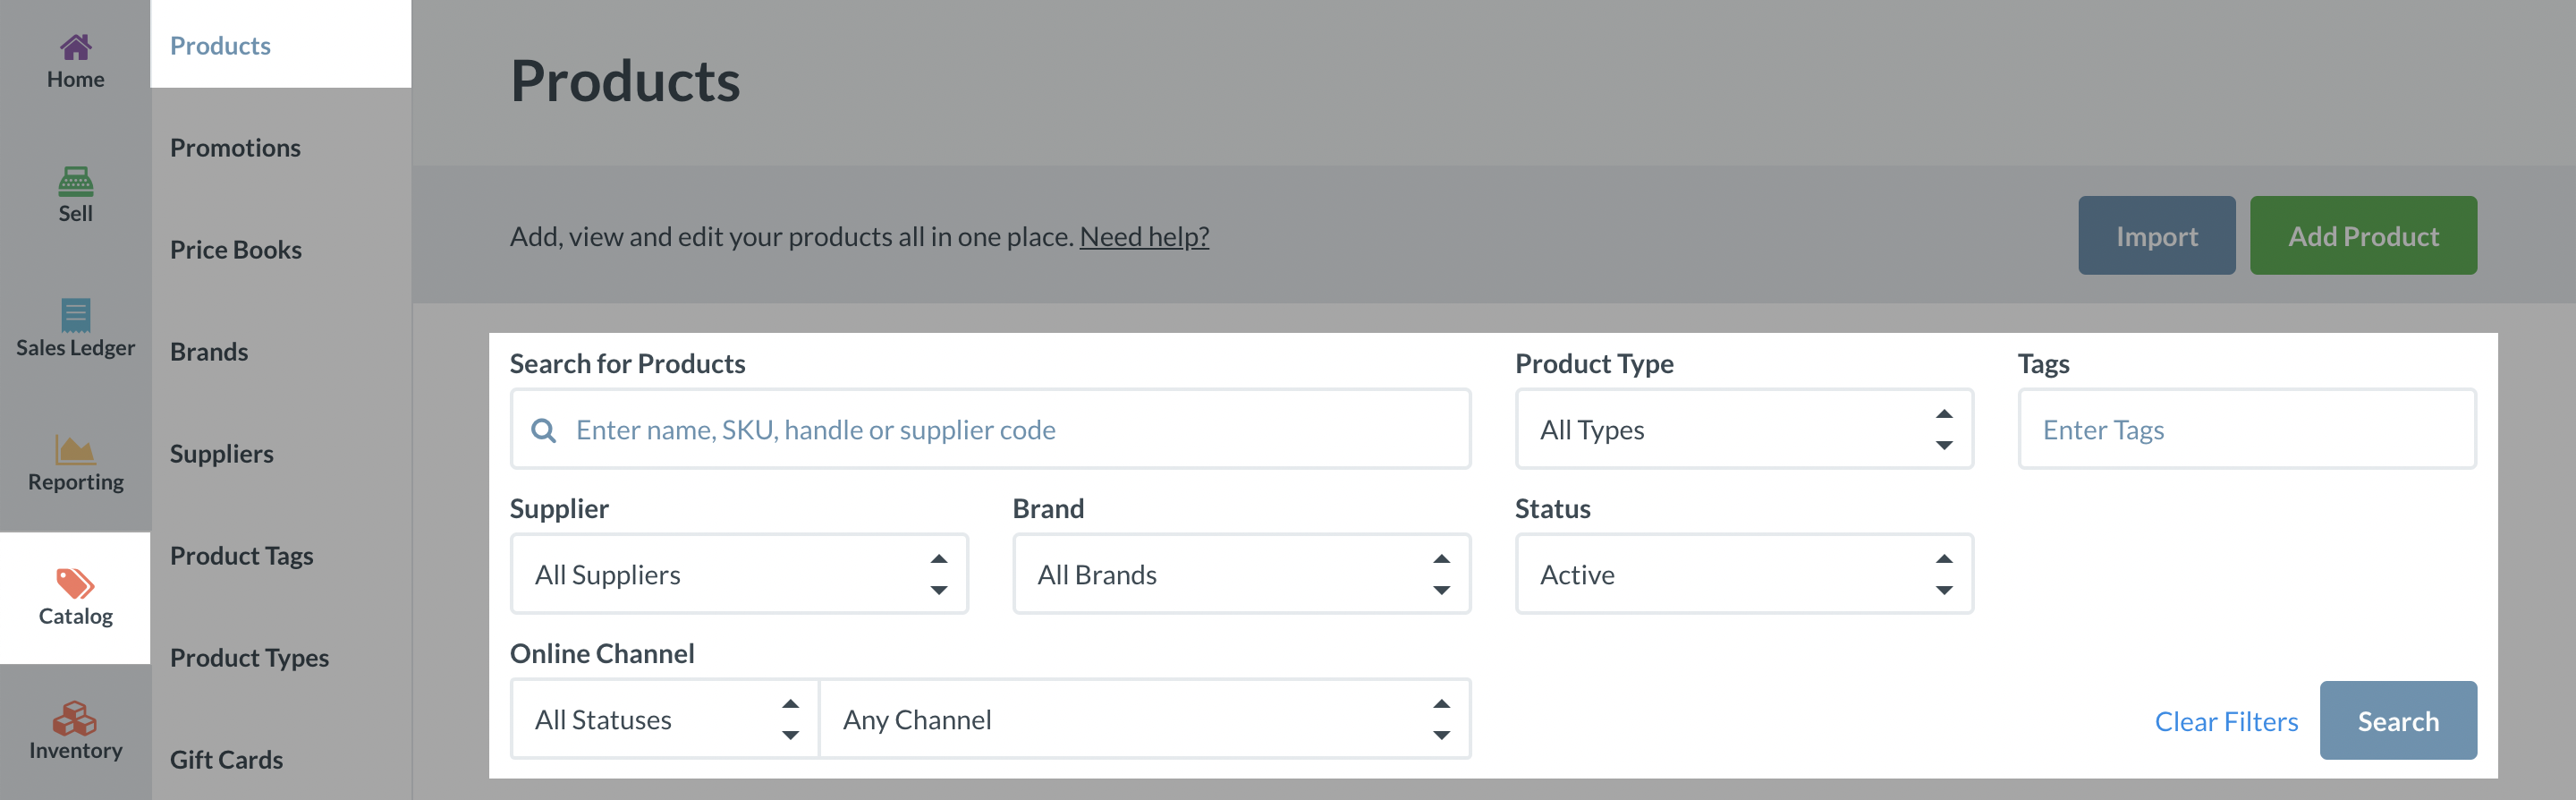Expand the Product Type dropdown
2576x800 pixels.
1743,430
